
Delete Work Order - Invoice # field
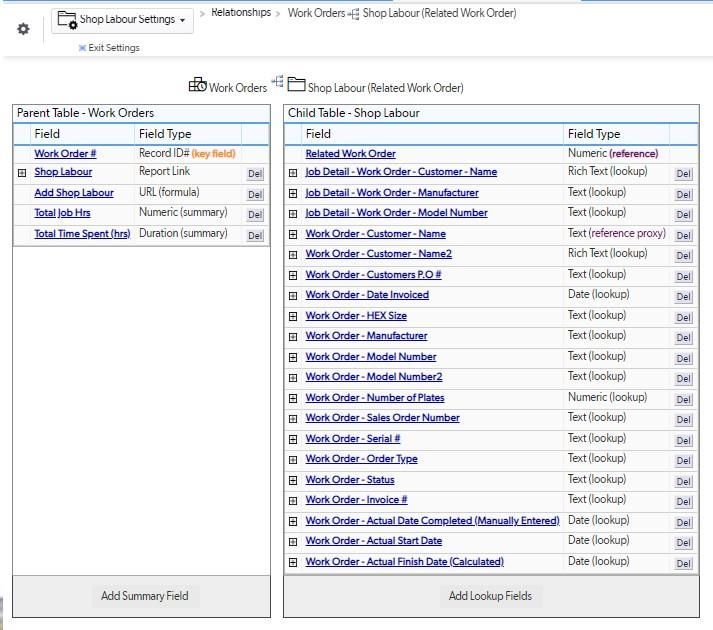683,502
